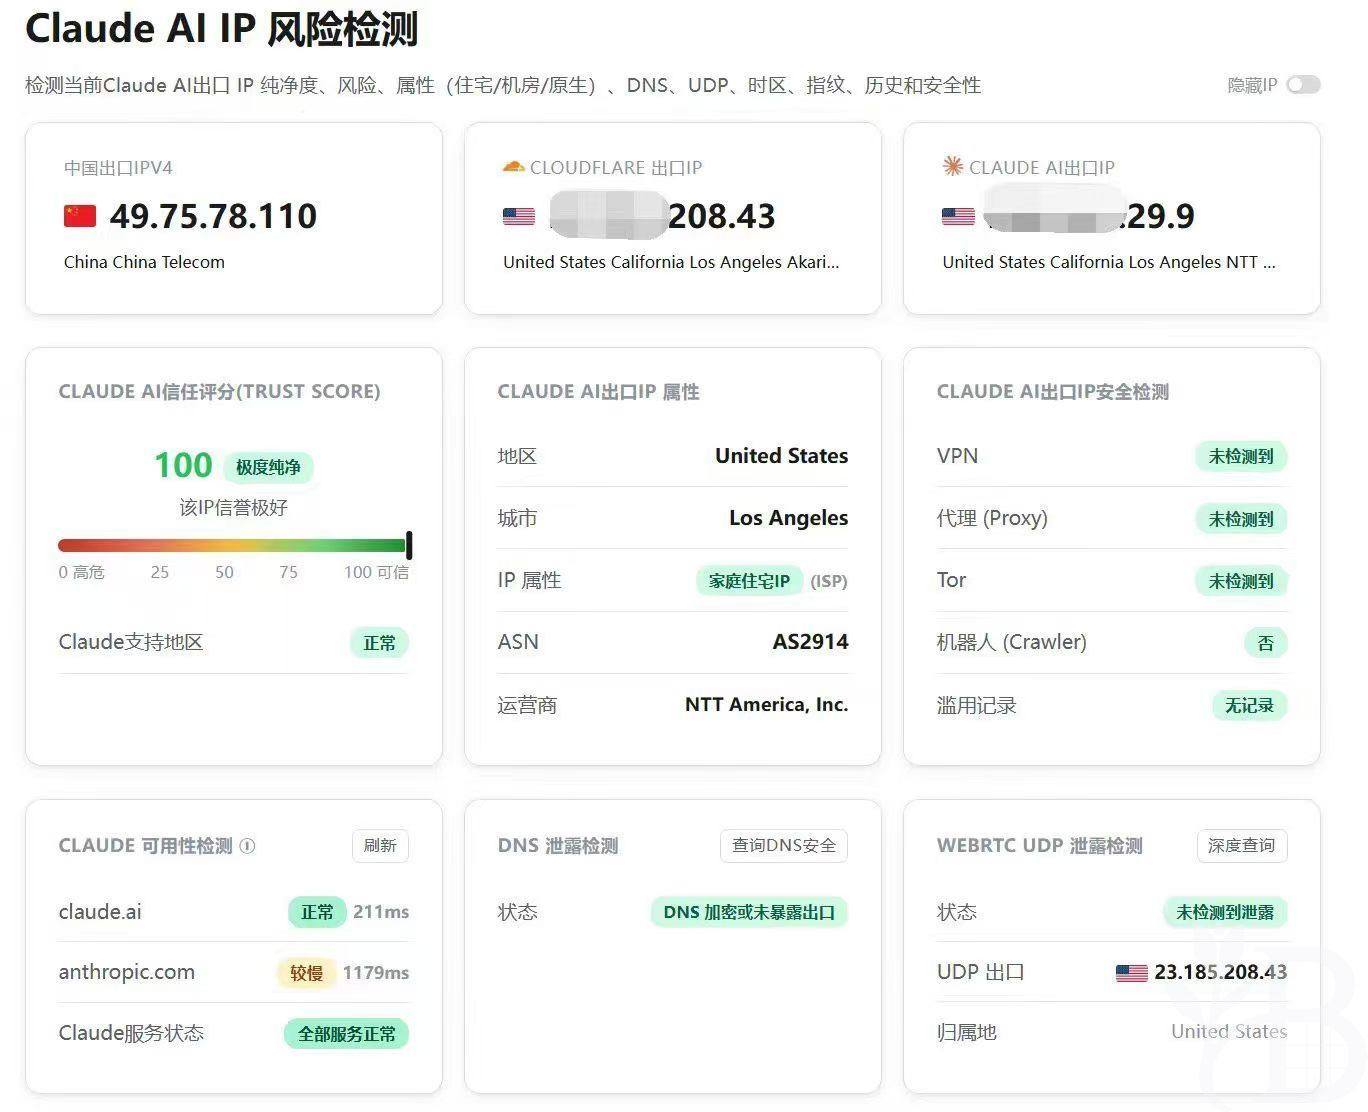
Task: Click the 查询DNS安全 button
Action: click(784, 846)
